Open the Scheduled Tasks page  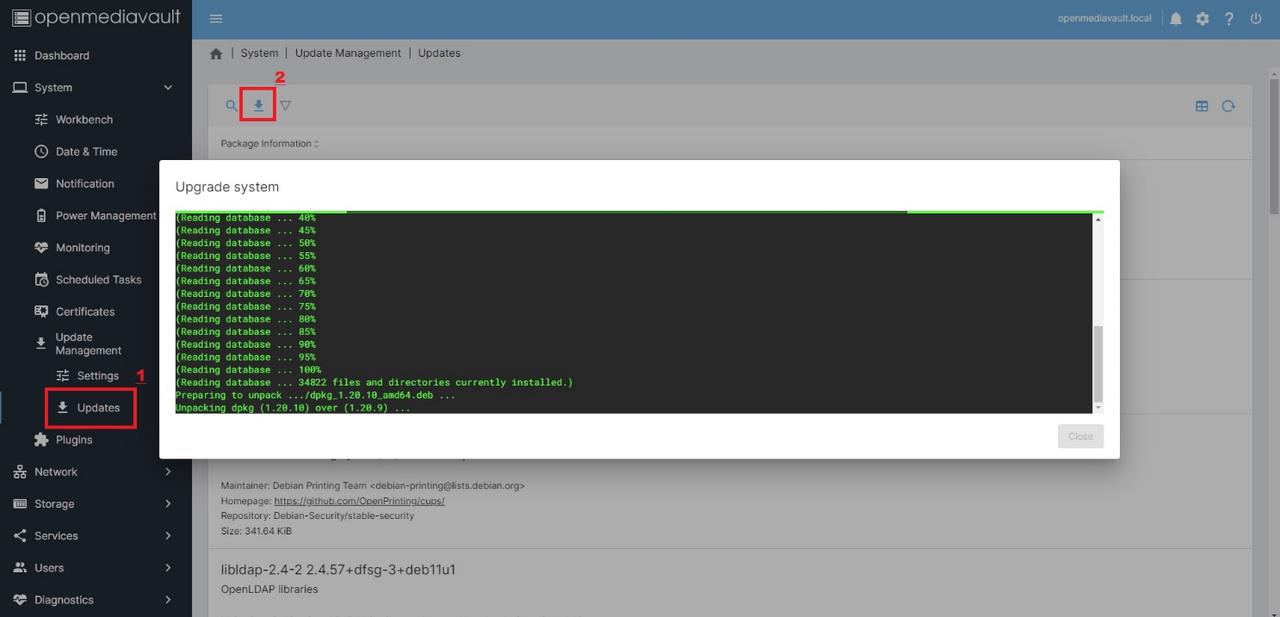[x=98, y=280]
